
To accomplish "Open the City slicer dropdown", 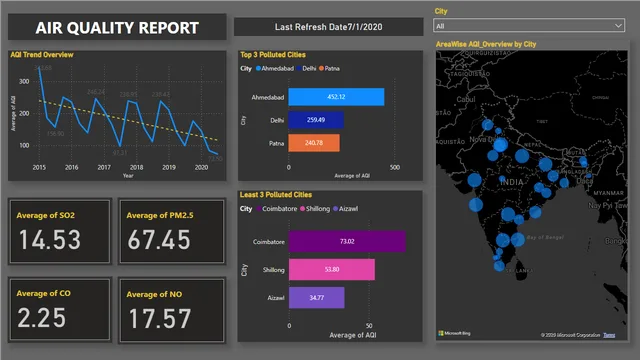I will (529, 26).
